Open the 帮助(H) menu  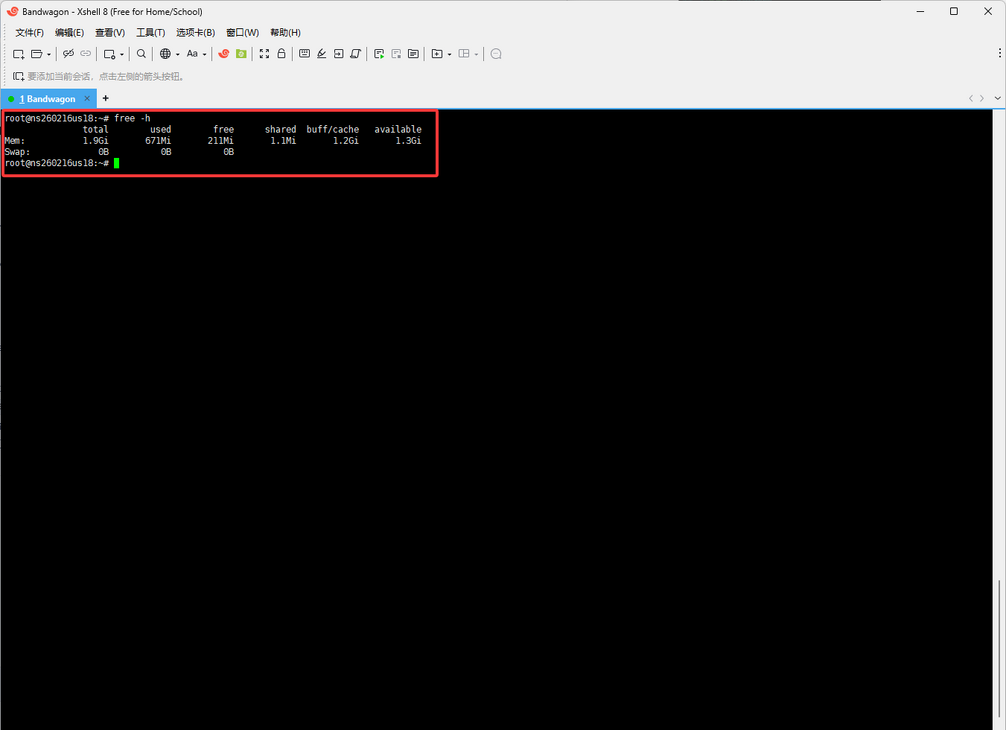coord(285,33)
